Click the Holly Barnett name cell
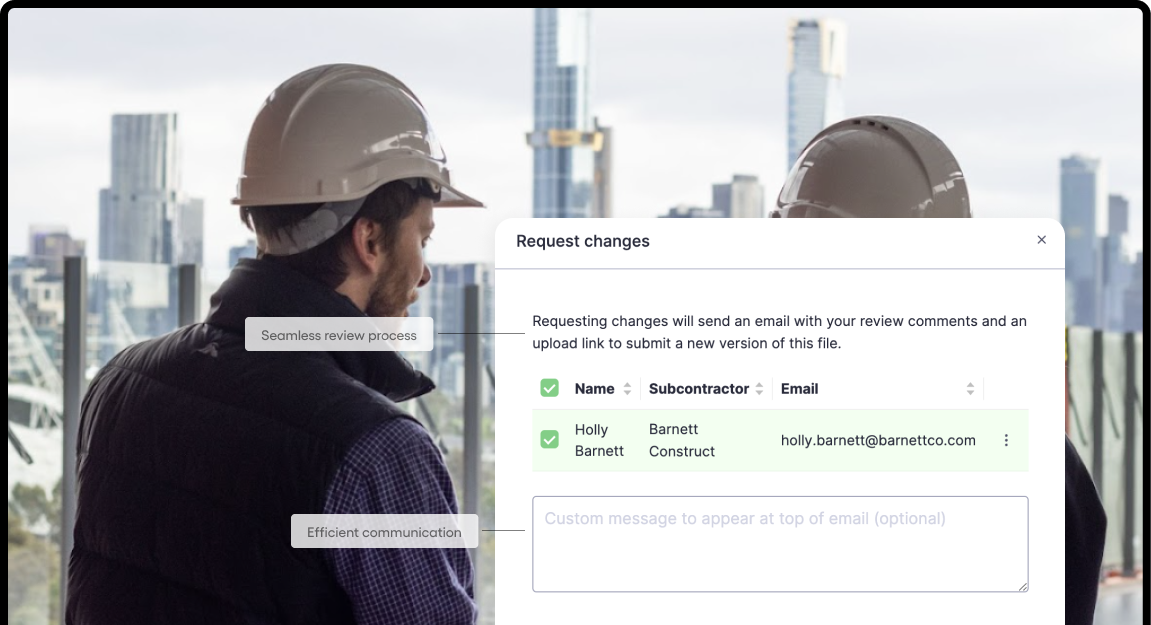Screen dimensions: 1151x625 point(599,440)
